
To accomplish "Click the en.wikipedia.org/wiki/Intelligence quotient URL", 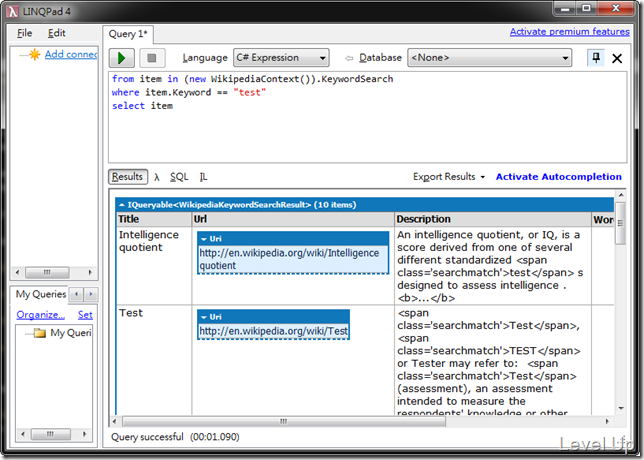I will (289, 259).
